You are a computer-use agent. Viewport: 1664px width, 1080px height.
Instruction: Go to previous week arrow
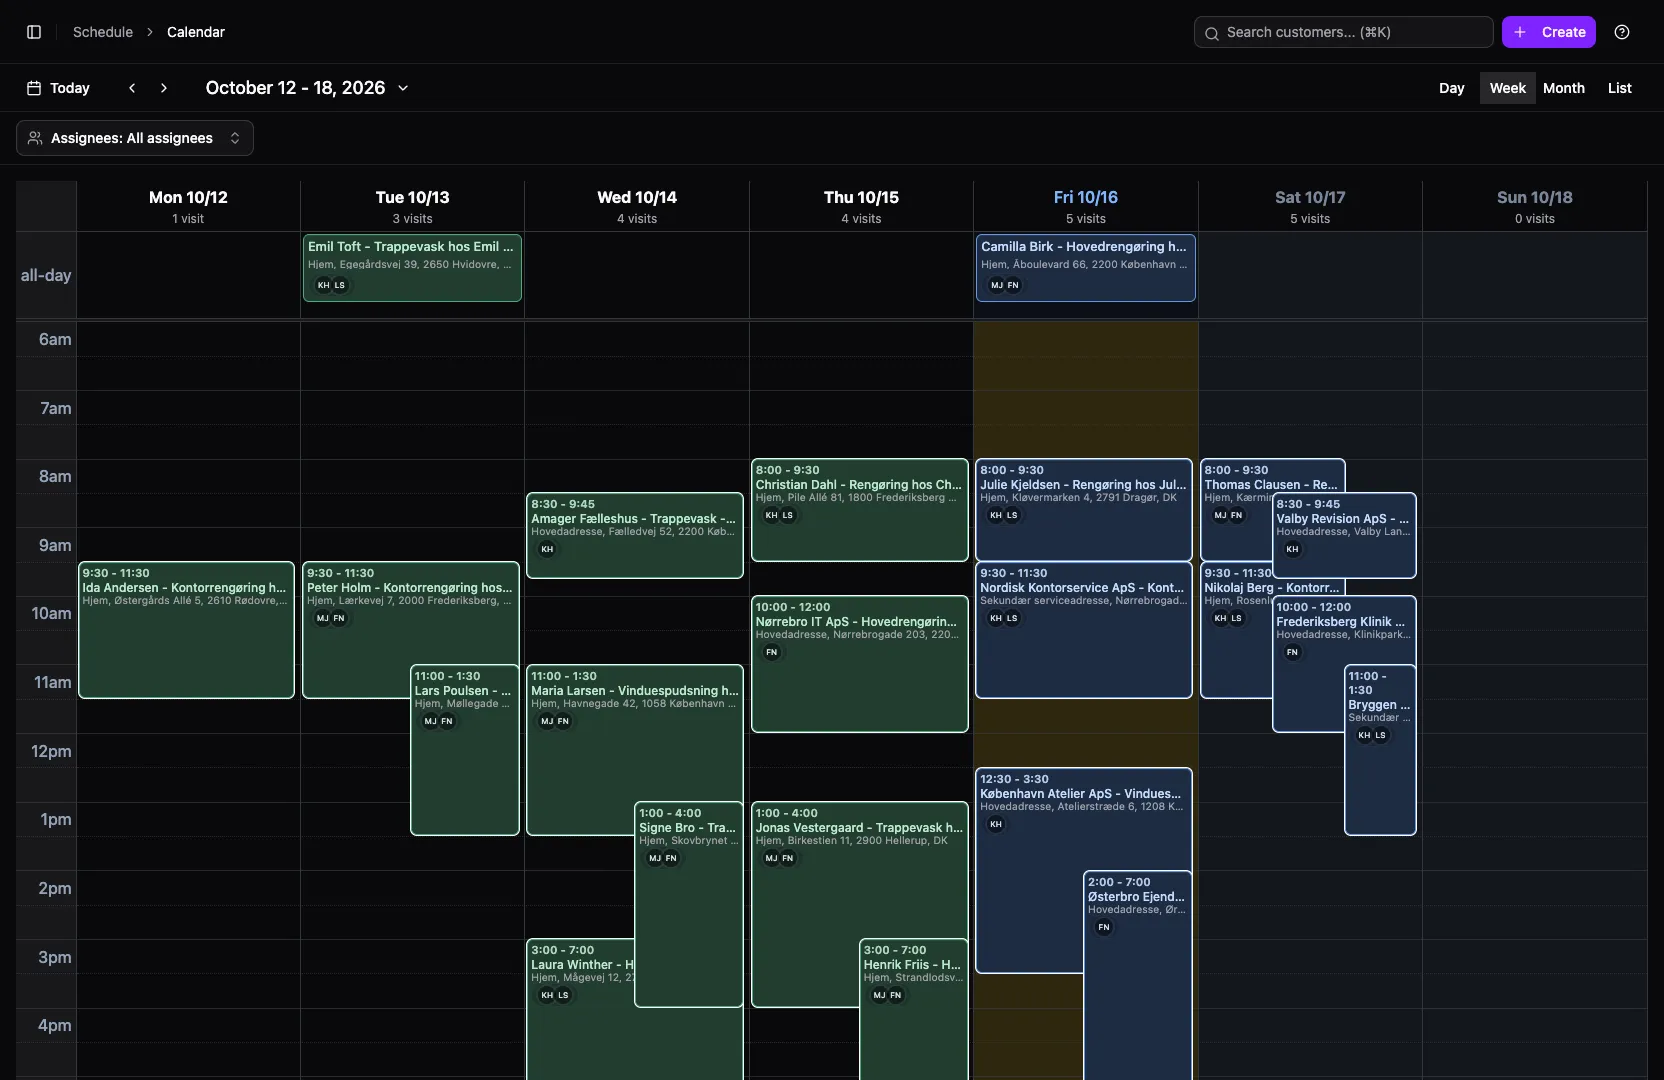(132, 88)
